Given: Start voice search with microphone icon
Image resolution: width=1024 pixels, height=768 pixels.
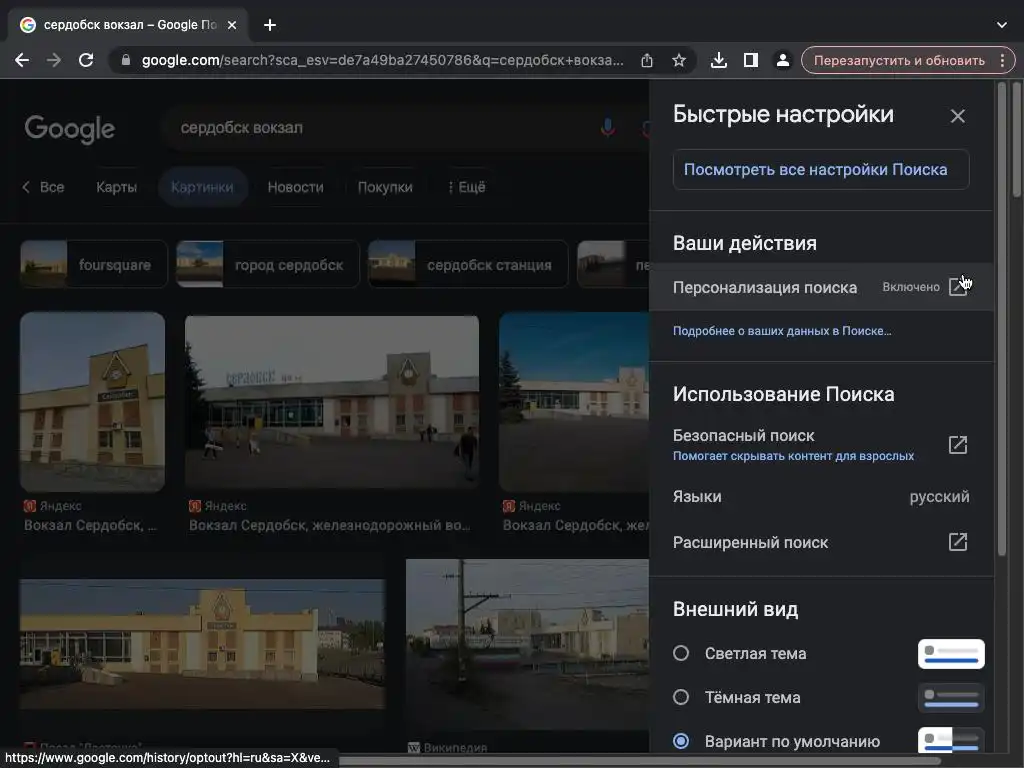Looking at the screenshot, I should (x=607, y=127).
